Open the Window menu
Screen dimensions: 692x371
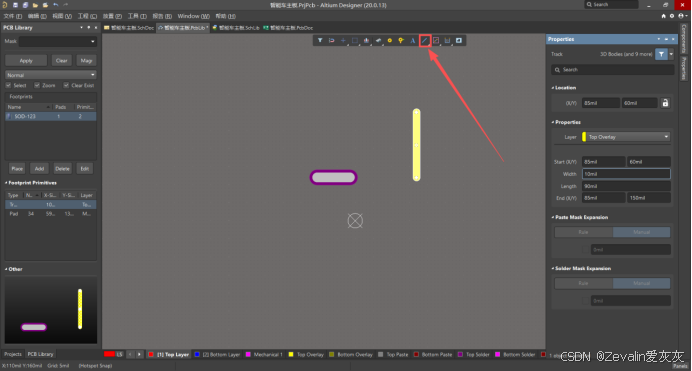point(193,16)
